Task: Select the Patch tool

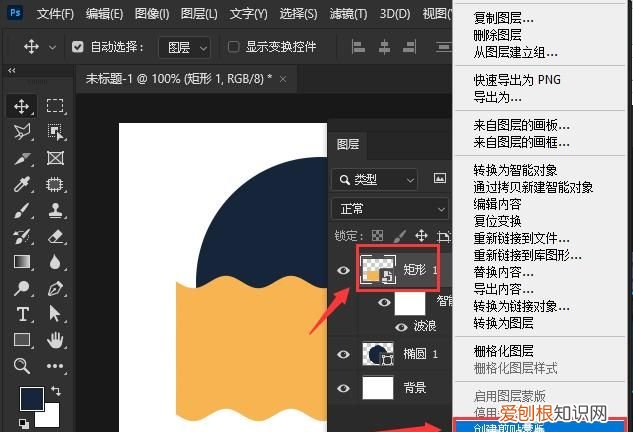Action: coord(55,185)
